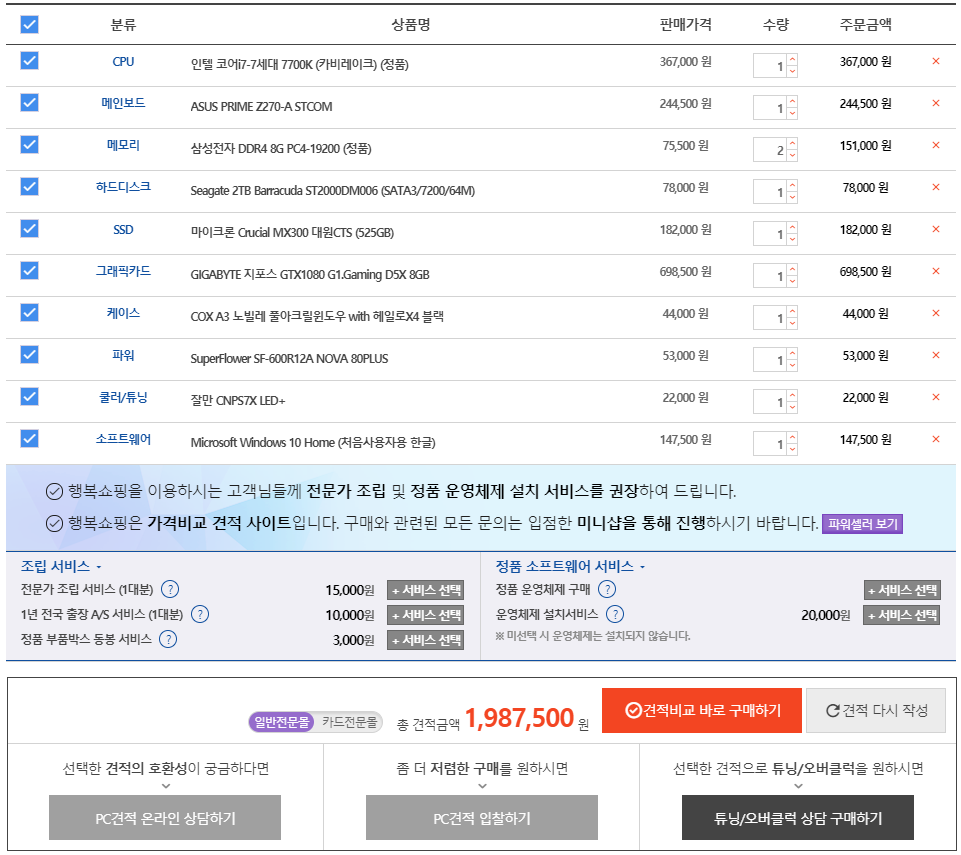Decrease 메모리 quantity with down arrow
Viewport: 961px width, 855px height.
792,155
